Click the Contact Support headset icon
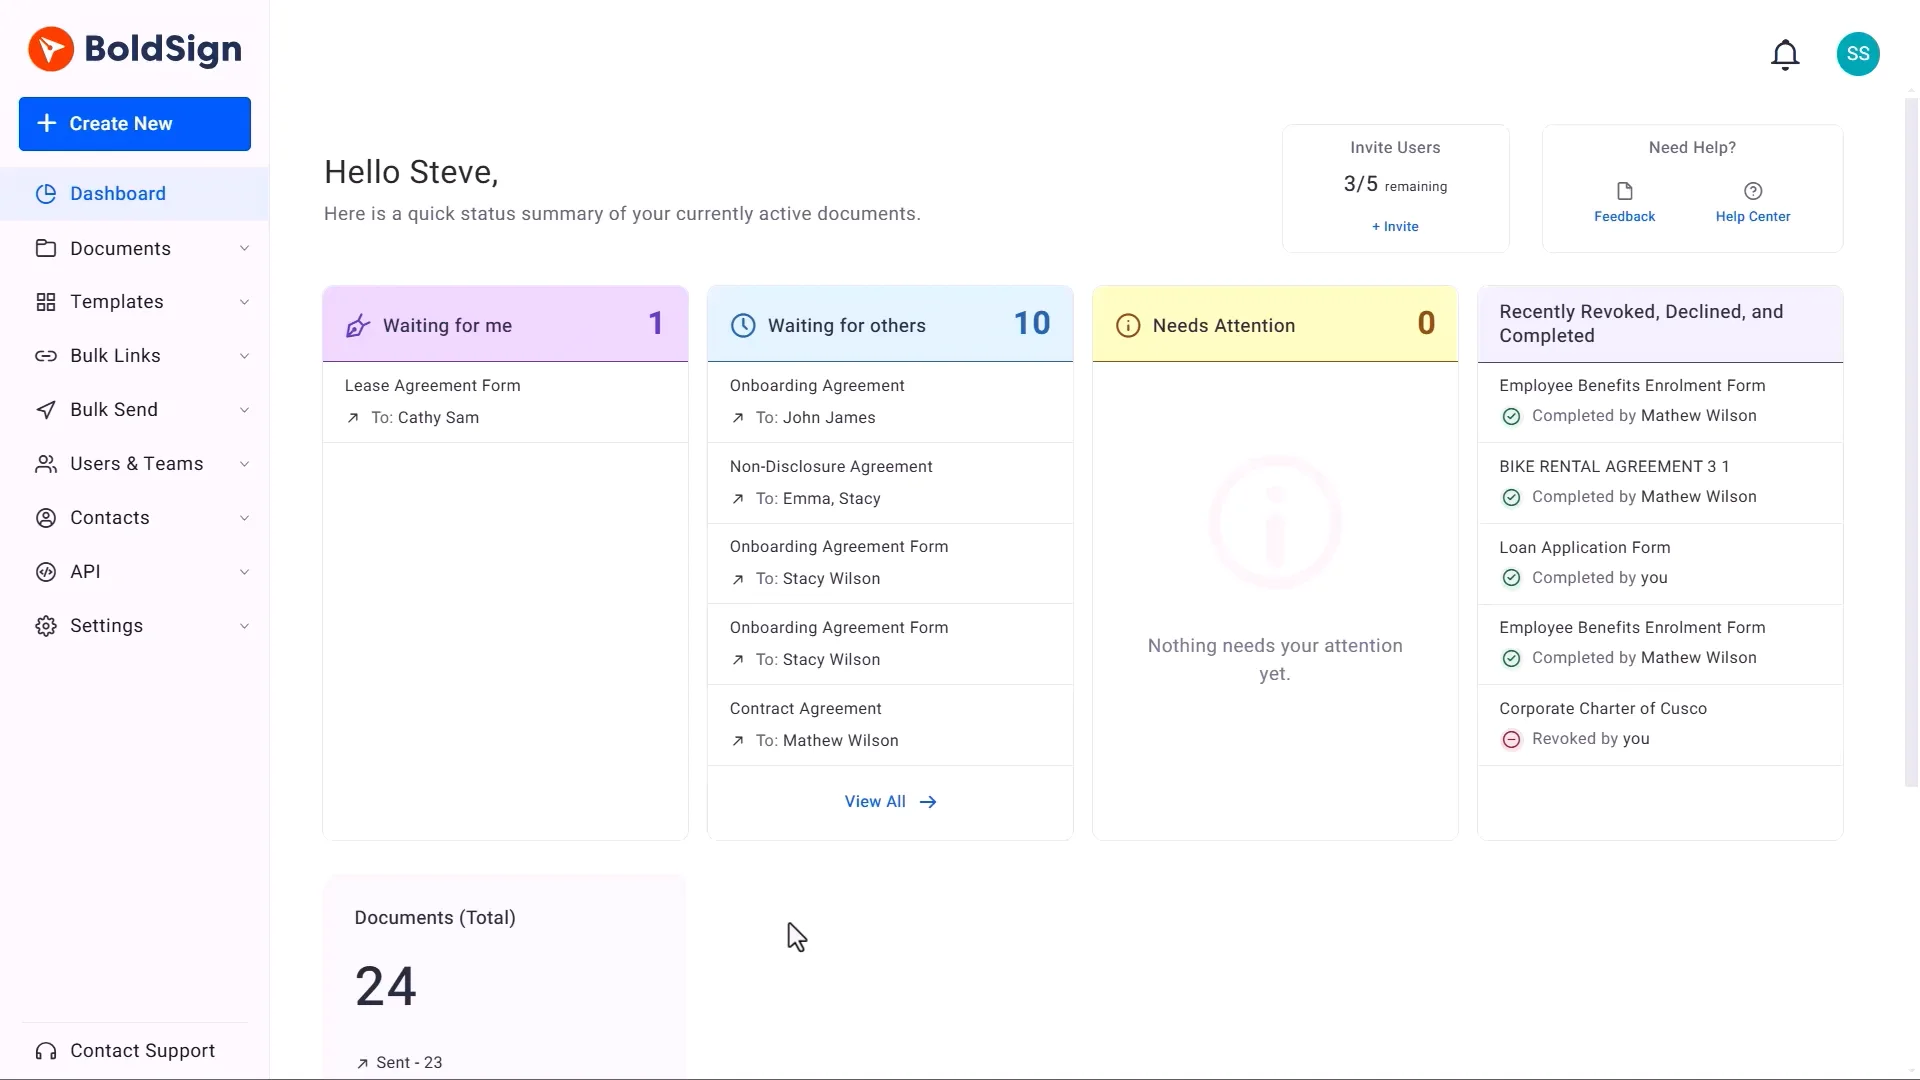The width and height of the screenshot is (1920, 1080). pyautogui.click(x=46, y=1051)
